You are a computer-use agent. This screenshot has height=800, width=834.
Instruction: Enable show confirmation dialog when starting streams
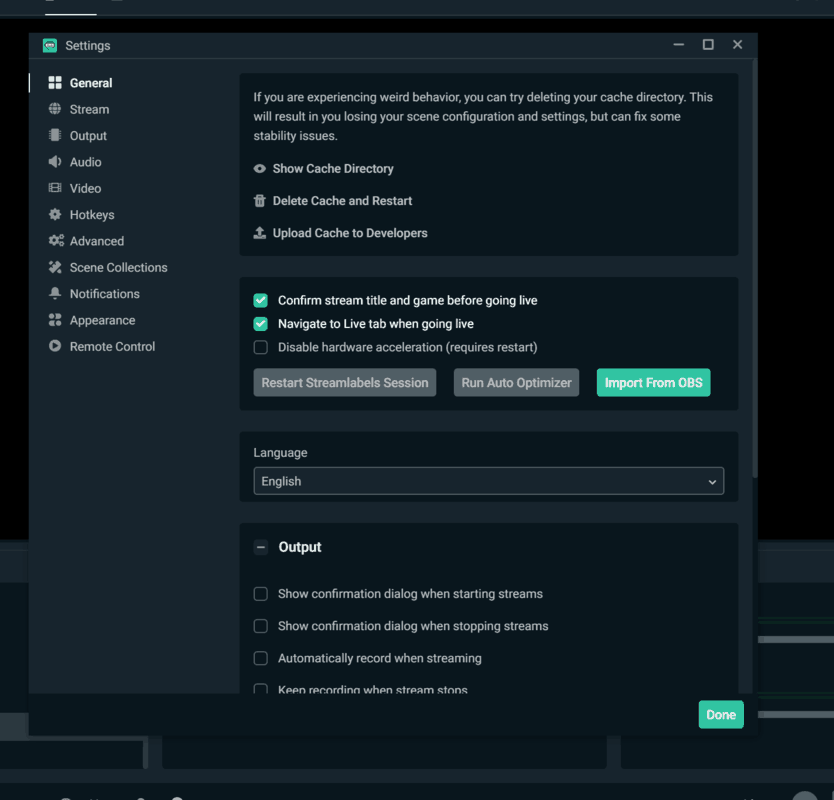(260, 593)
